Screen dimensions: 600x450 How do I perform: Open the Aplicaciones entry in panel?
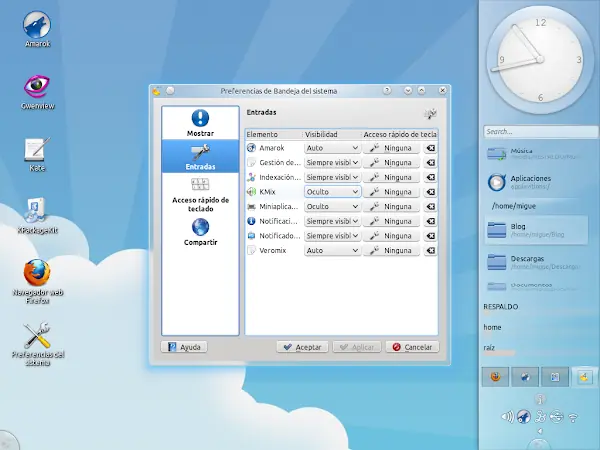point(536,182)
